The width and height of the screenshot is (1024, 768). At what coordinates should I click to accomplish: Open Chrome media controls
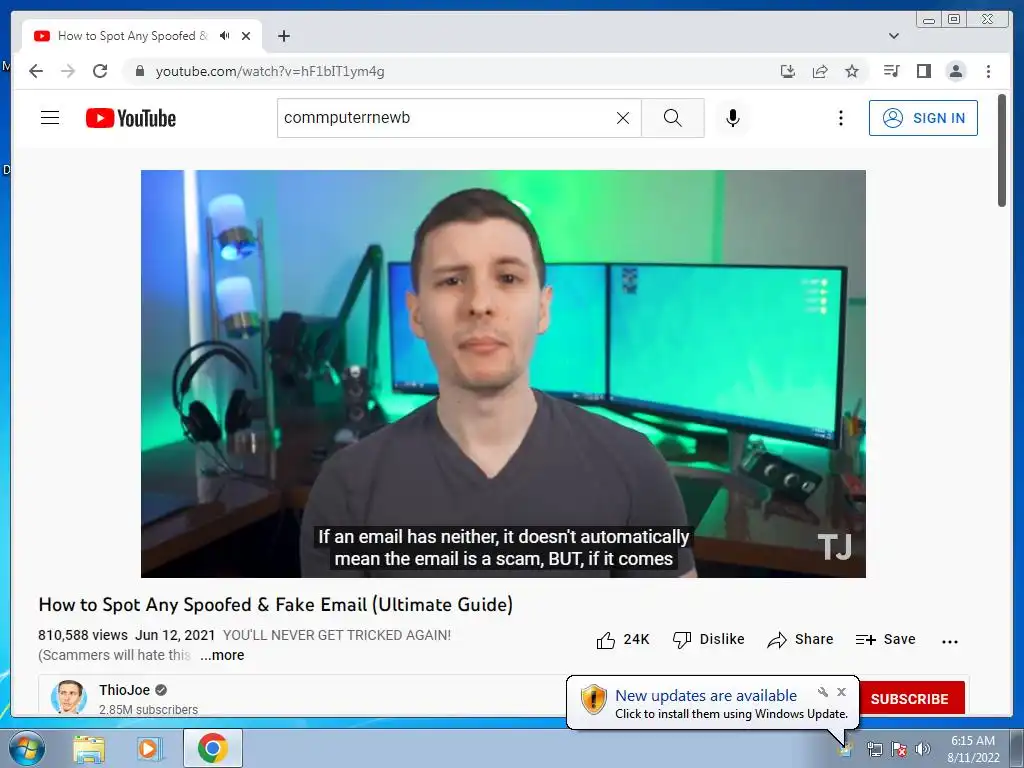pyautogui.click(x=891, y=71)
